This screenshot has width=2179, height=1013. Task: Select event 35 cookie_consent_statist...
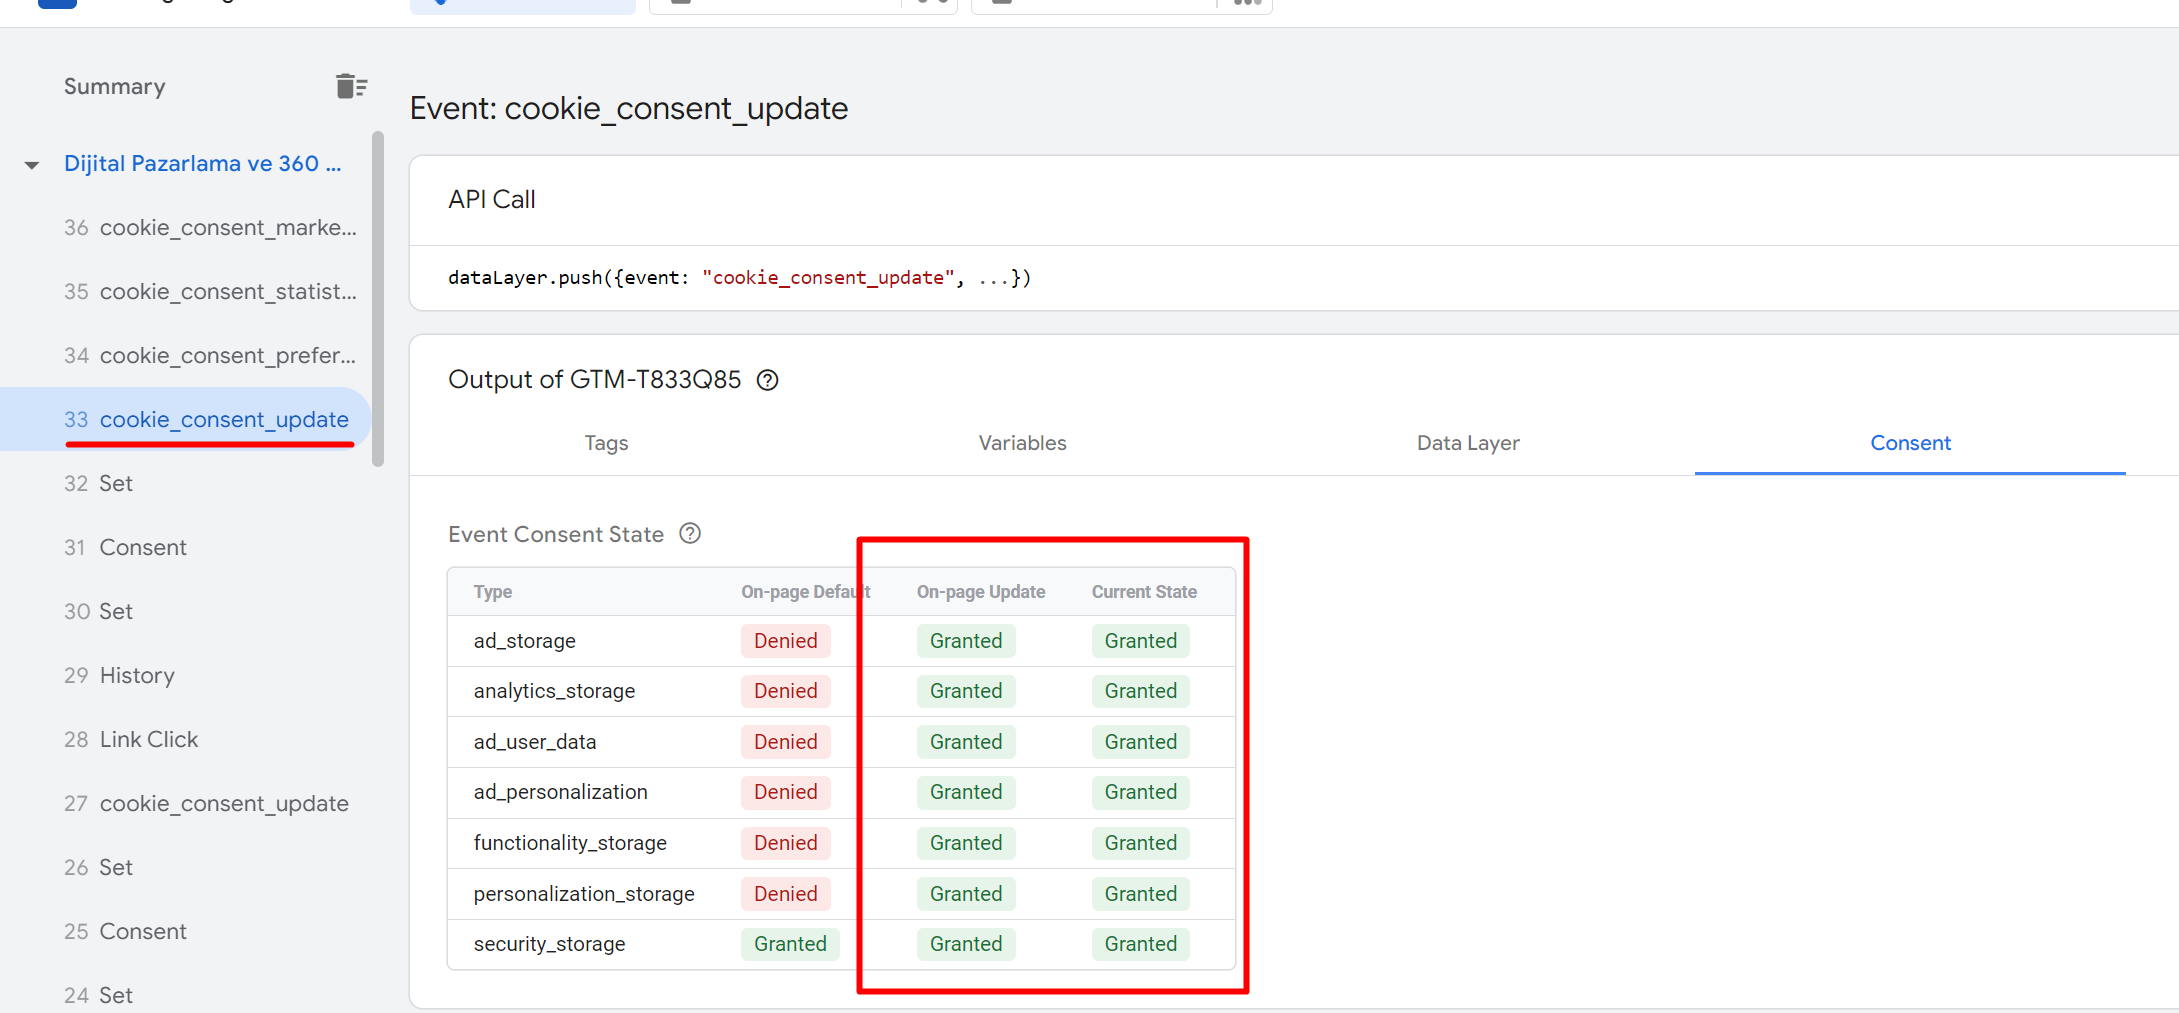[x=210, y=292]
